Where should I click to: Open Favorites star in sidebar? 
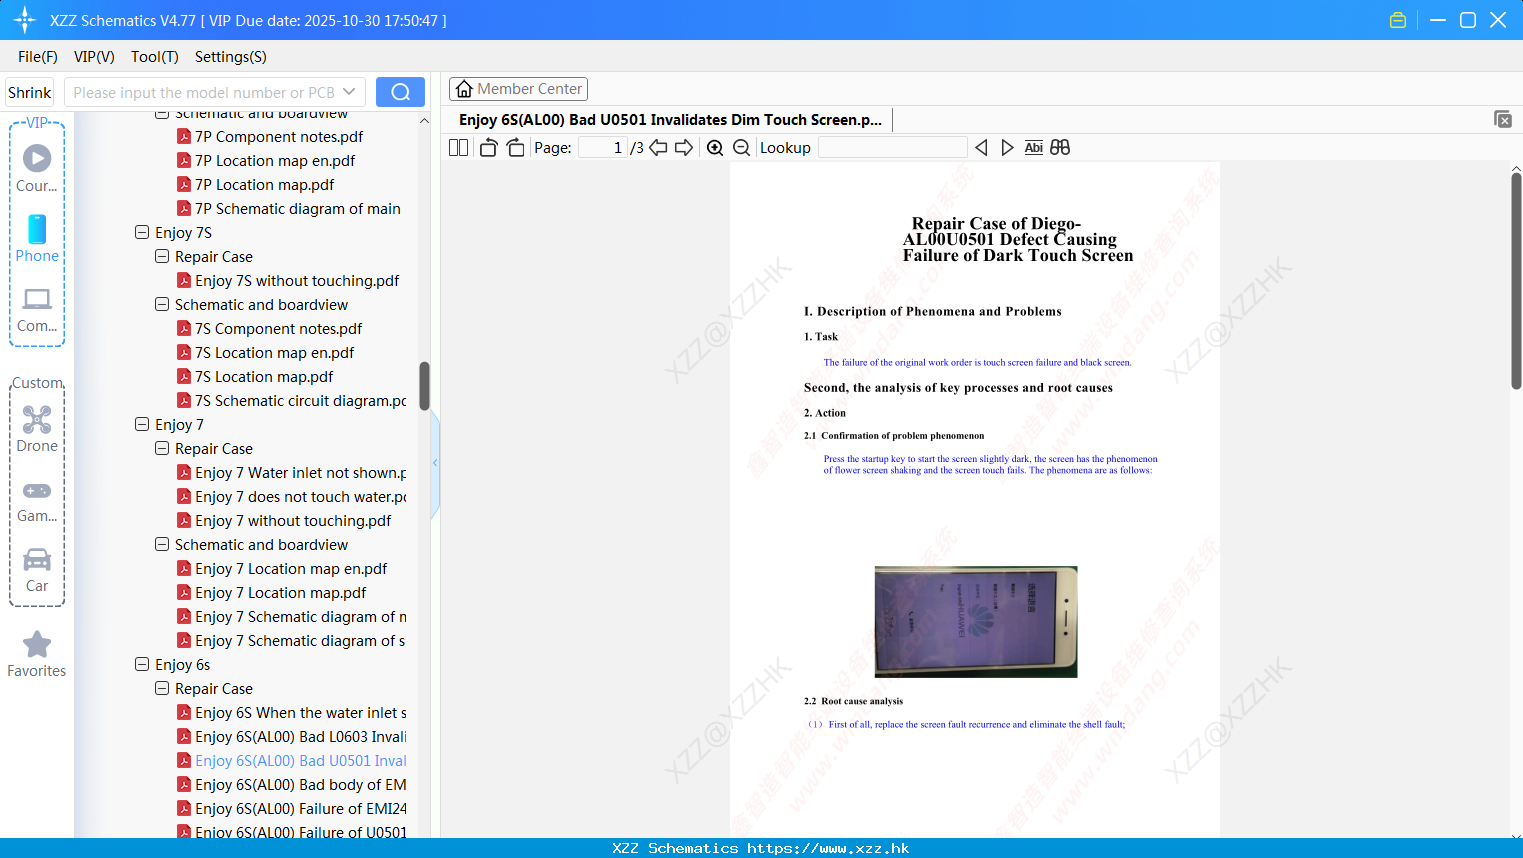point(37,654)
